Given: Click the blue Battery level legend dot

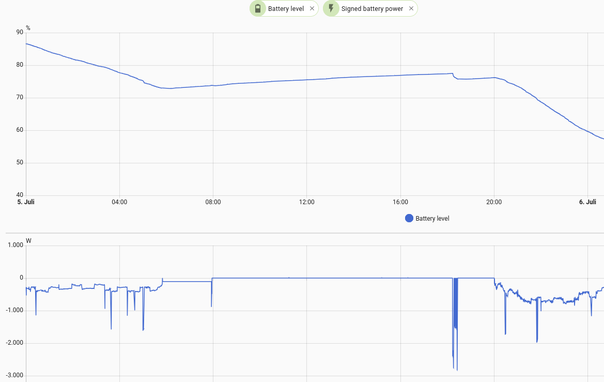Looking at the screenshot, I should coord(409,218).
